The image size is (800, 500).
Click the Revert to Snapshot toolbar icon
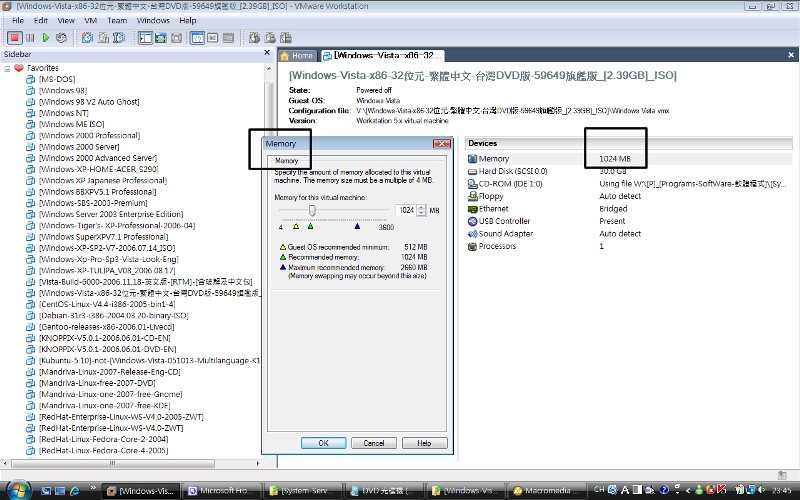tap(104, 38)
